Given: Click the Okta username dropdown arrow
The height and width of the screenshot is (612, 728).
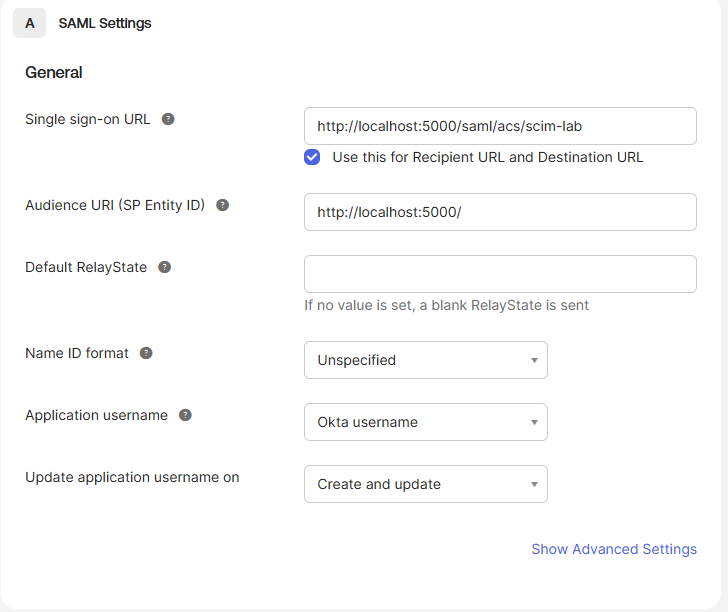Looking at the screenshot, I should point(534,422).
